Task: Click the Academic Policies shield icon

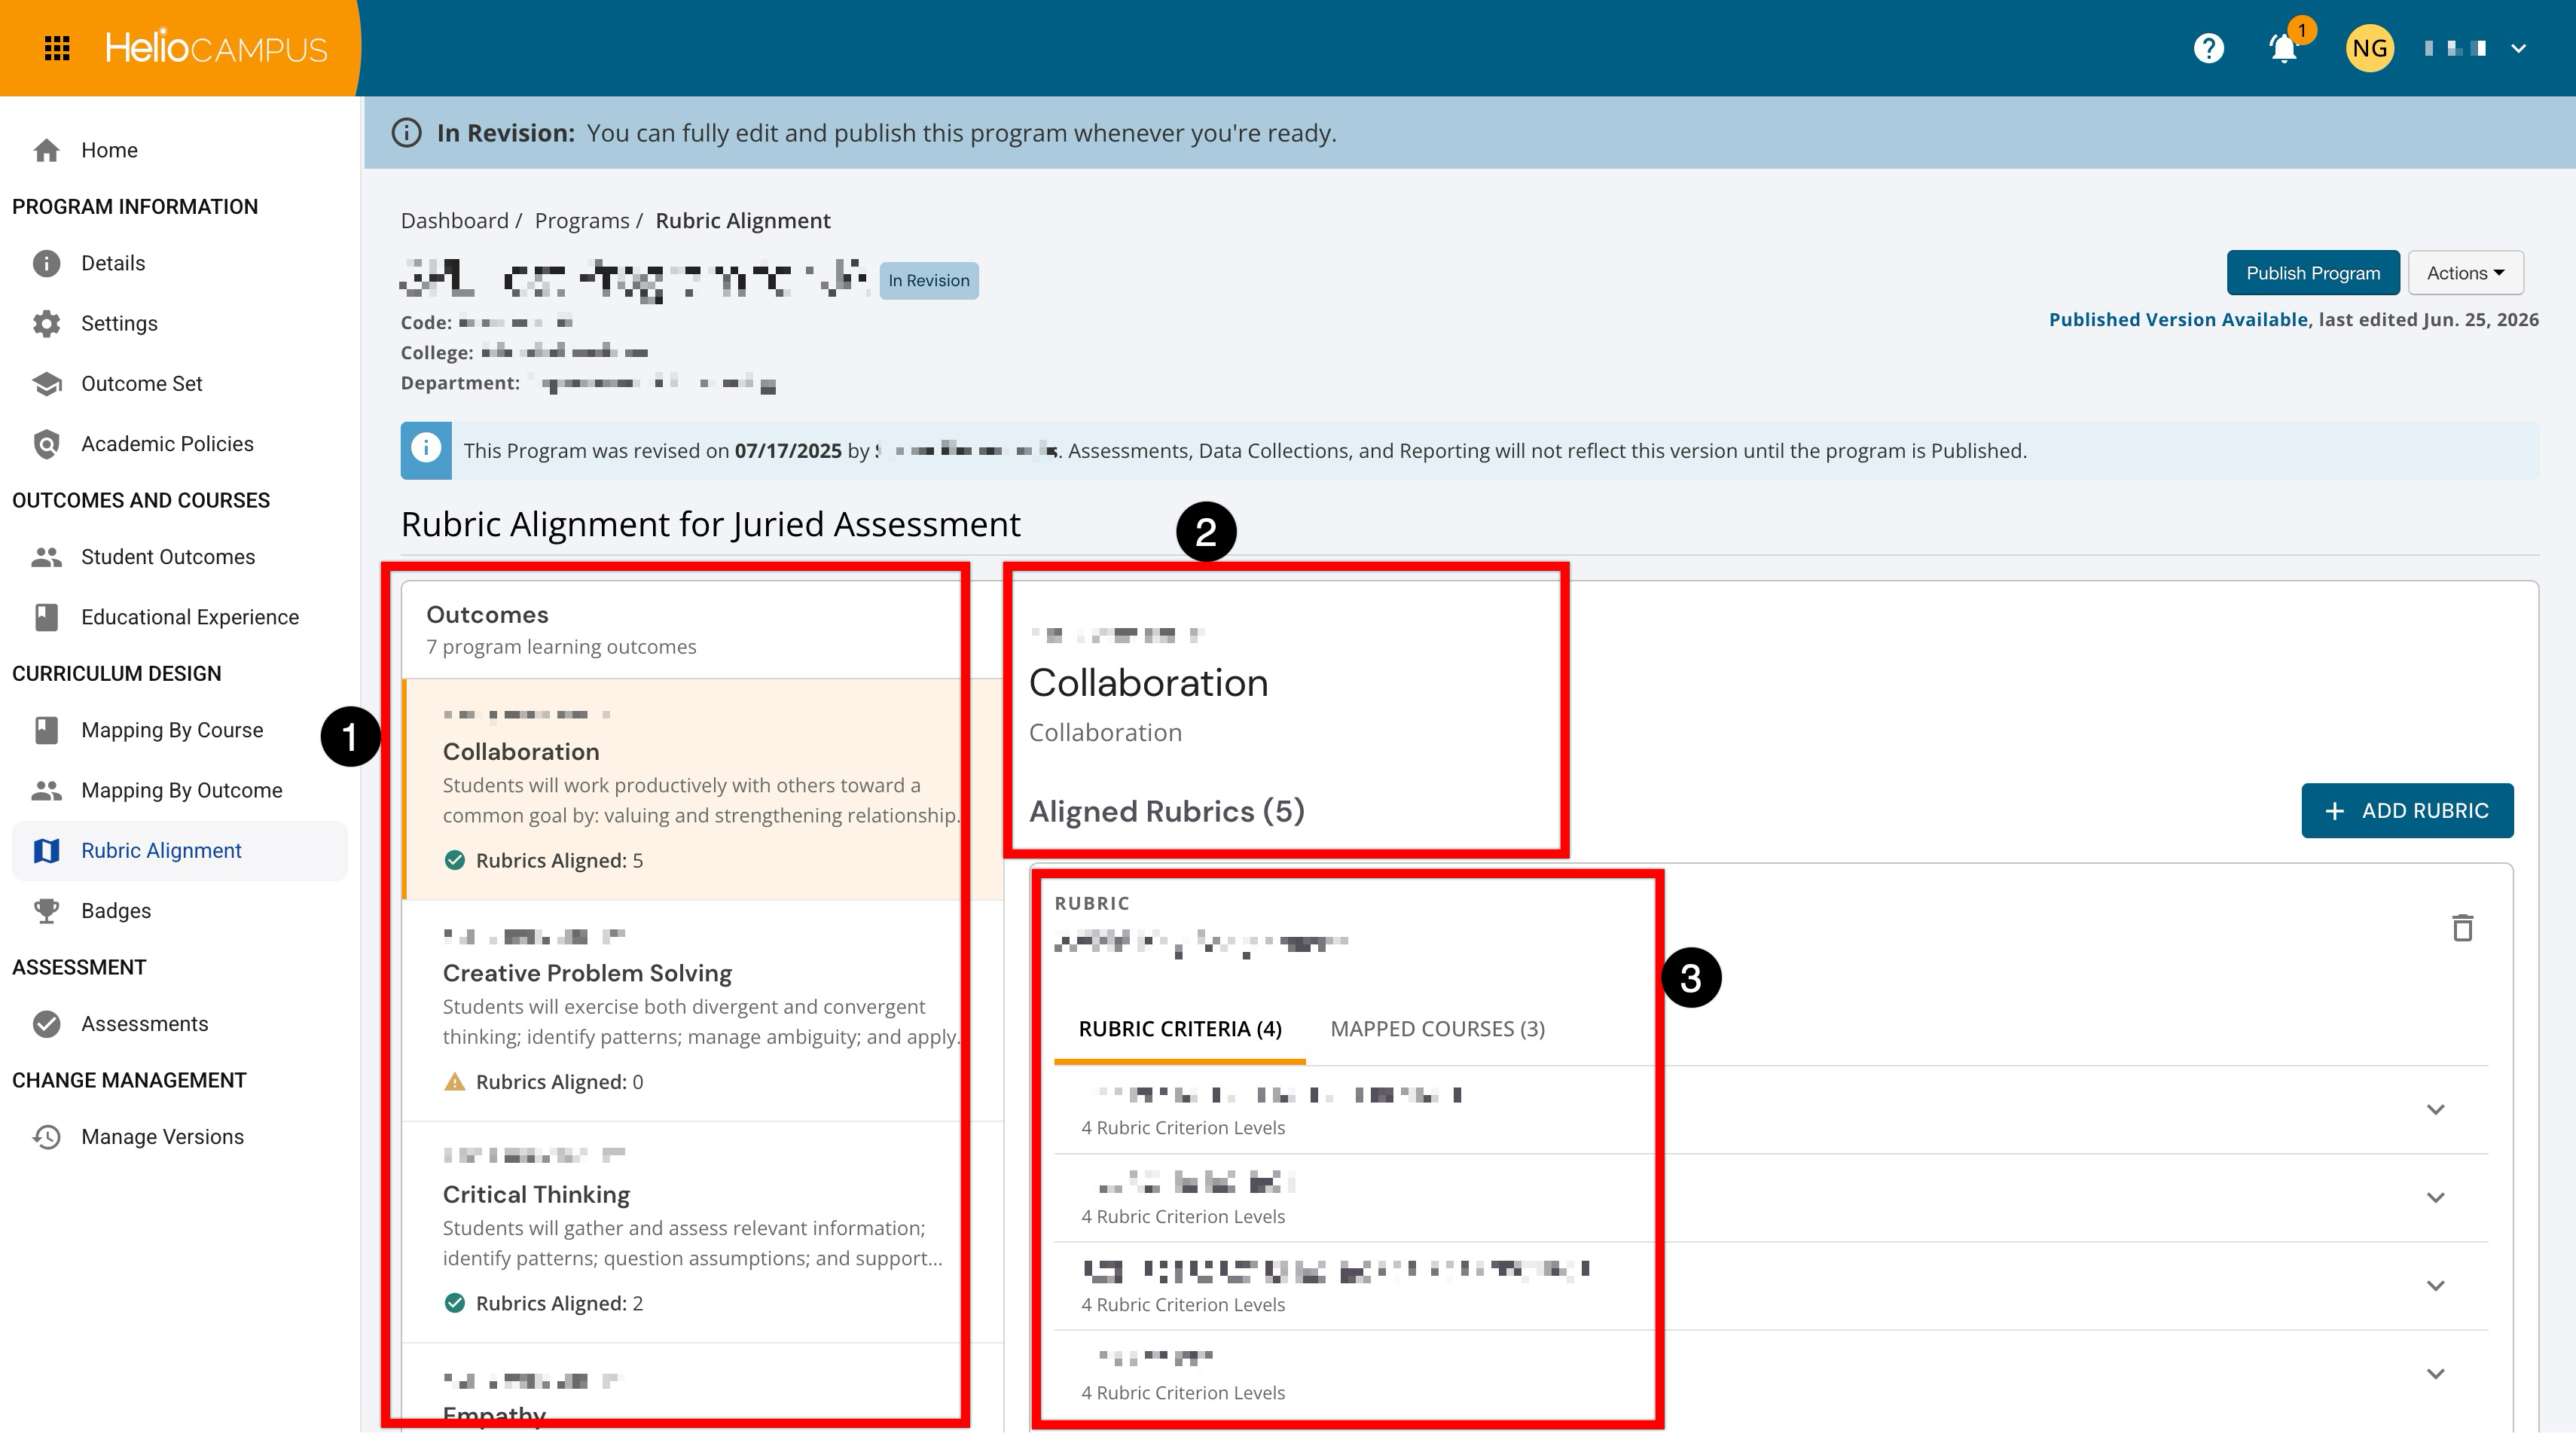Action: pos(46,444)
